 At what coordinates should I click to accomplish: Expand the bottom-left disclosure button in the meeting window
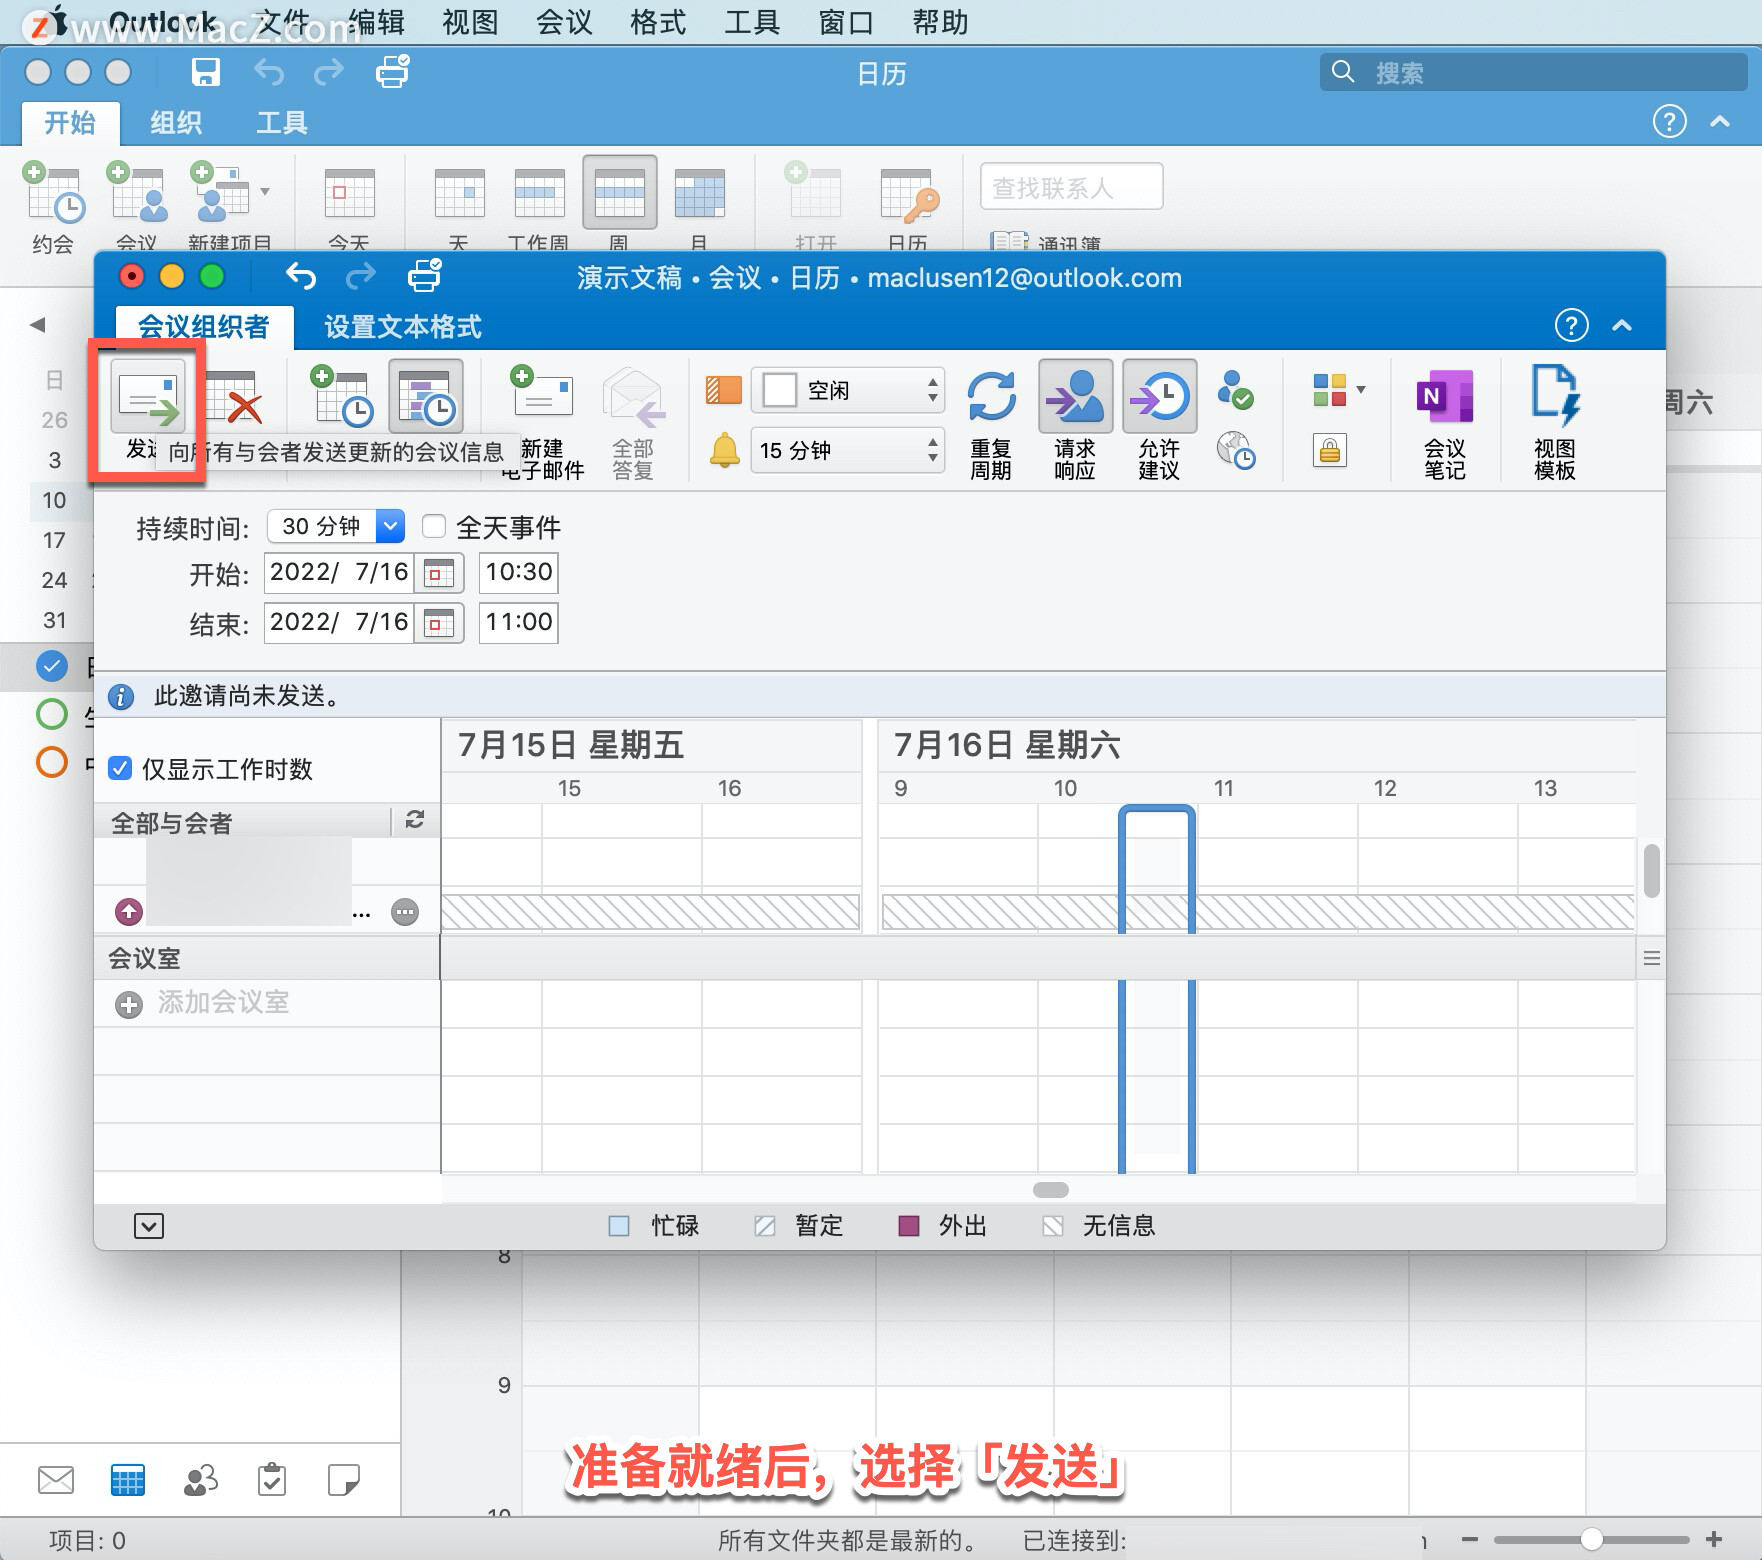(149, 1226)
